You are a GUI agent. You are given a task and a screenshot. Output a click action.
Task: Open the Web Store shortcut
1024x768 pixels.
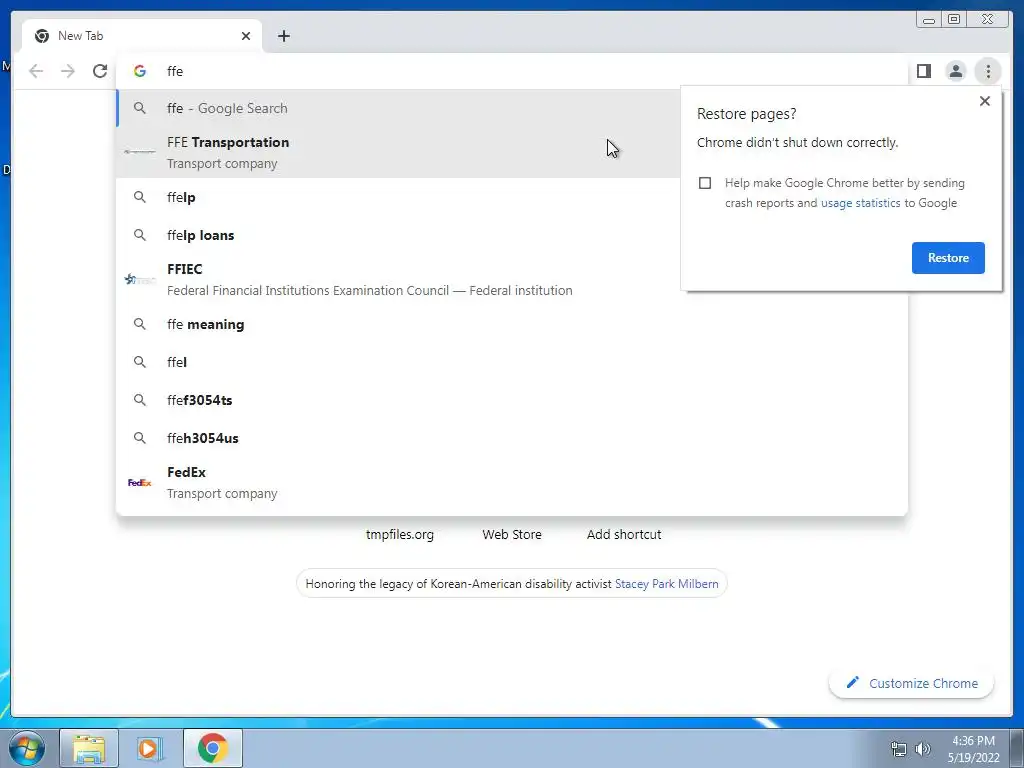(x=512, y=534)
